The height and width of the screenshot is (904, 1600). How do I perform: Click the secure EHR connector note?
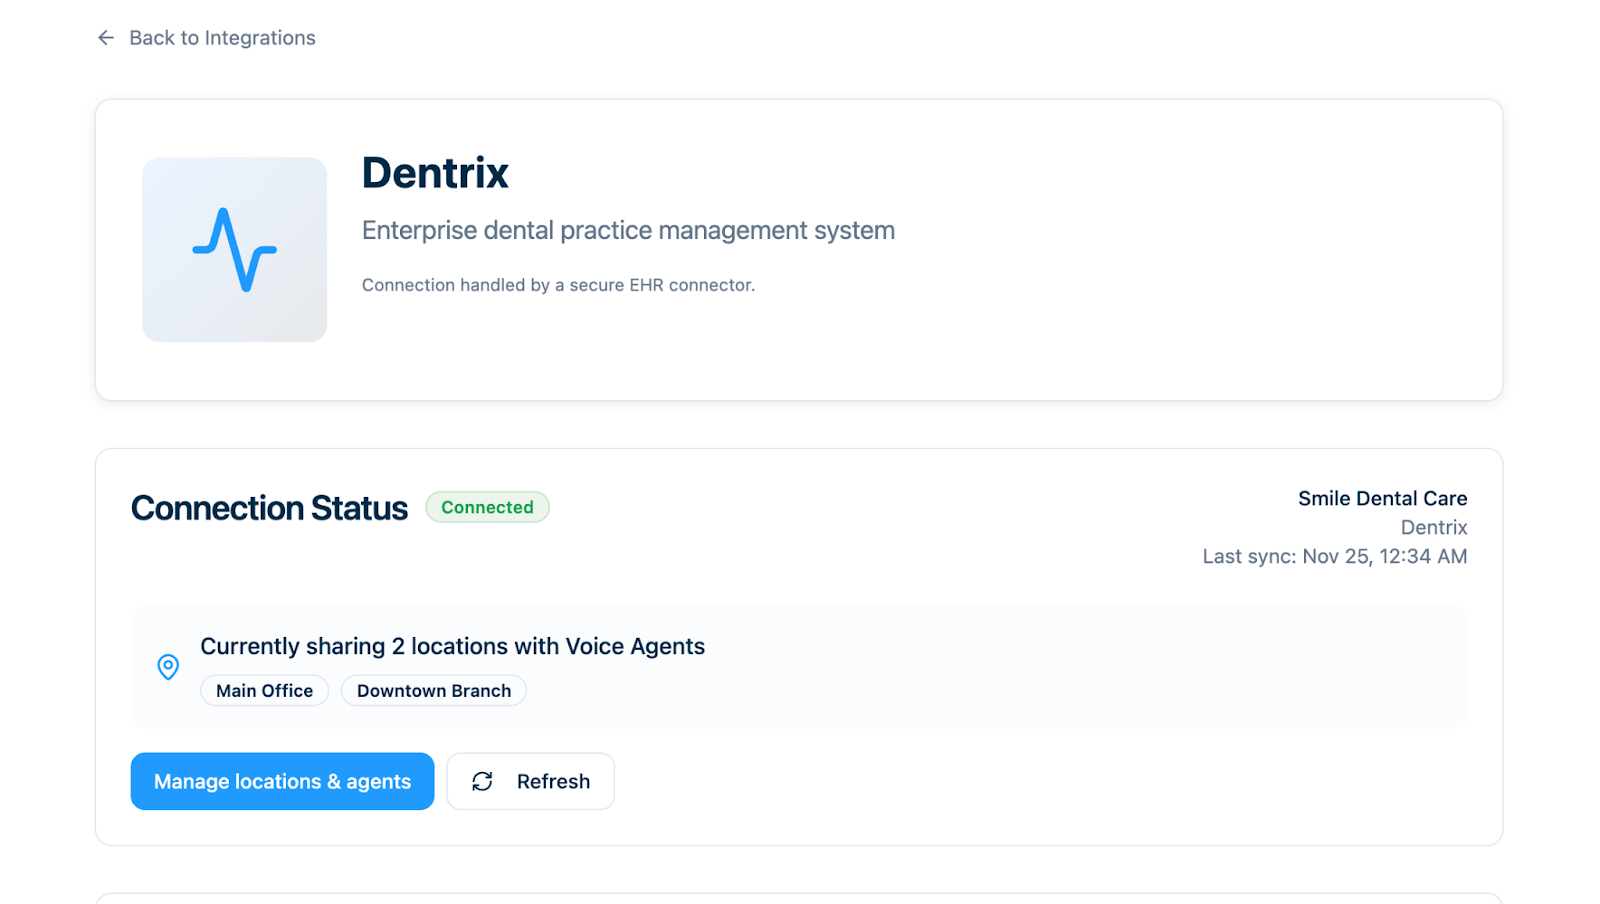point(558,285)
